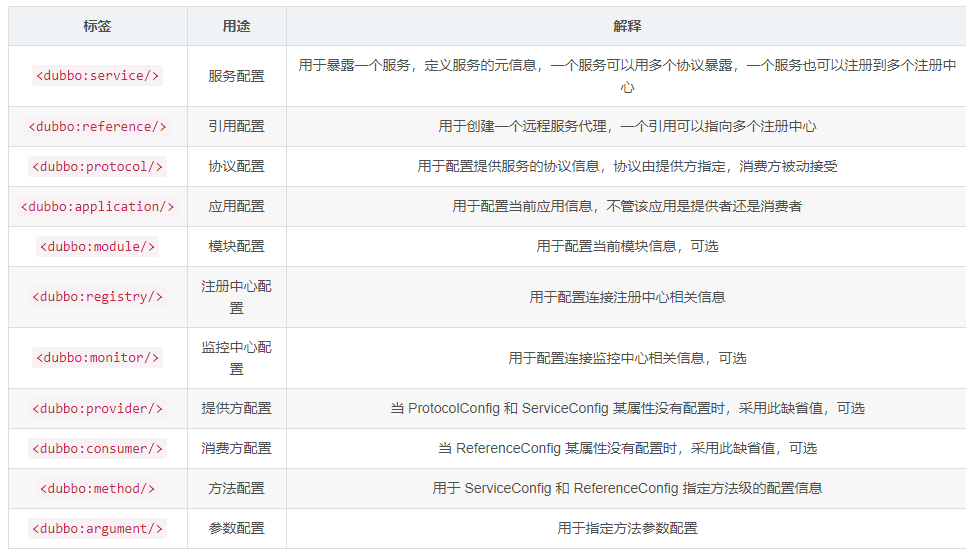The width and height of the screenshot is (966, 558).
Task: Click the 服务配置 cell
Action: click(237, 76)
